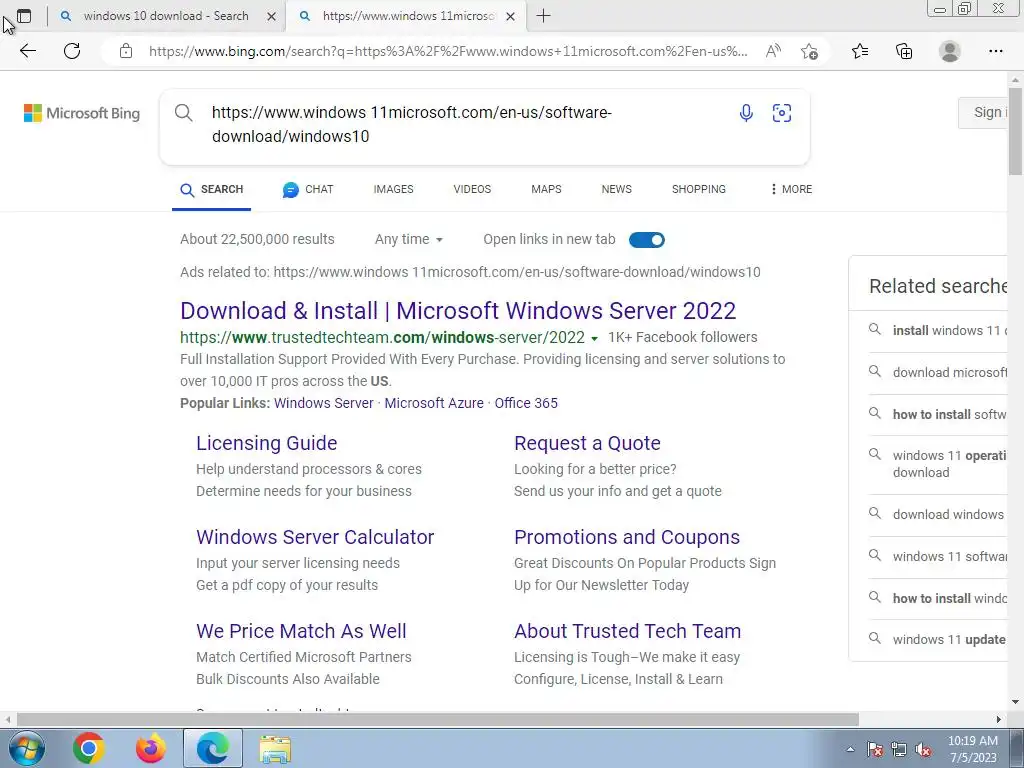Reload the page with the refresh icon

(x=72, y=51)
